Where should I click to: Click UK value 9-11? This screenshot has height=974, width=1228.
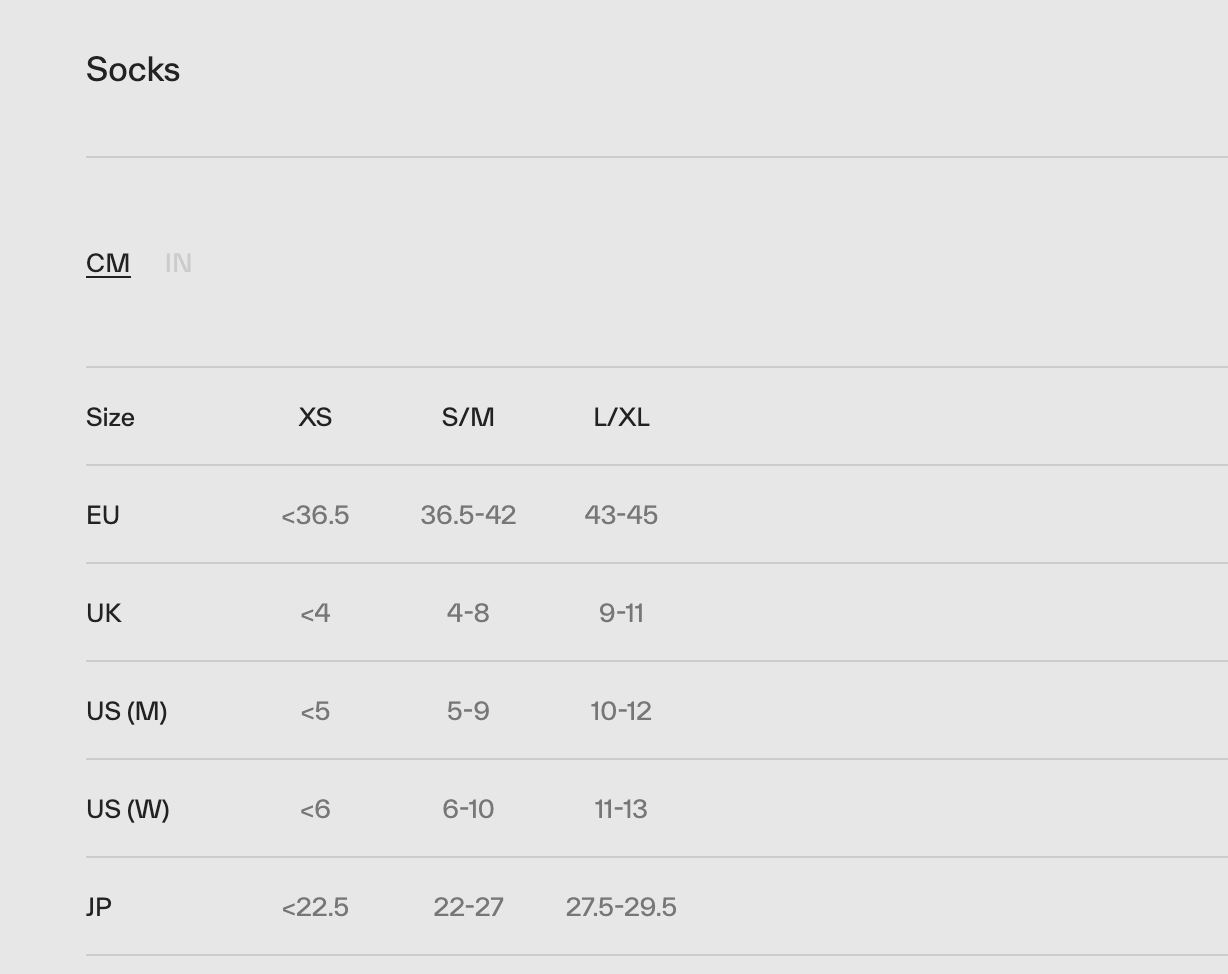pos(621,613)
